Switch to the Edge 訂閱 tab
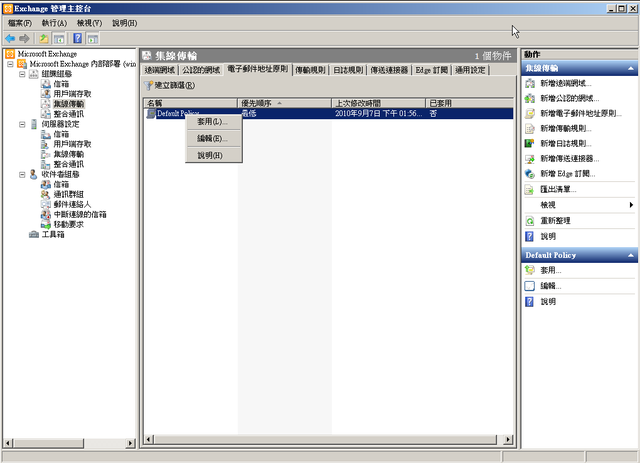This screenshot has width=640, height=463. 431,70
